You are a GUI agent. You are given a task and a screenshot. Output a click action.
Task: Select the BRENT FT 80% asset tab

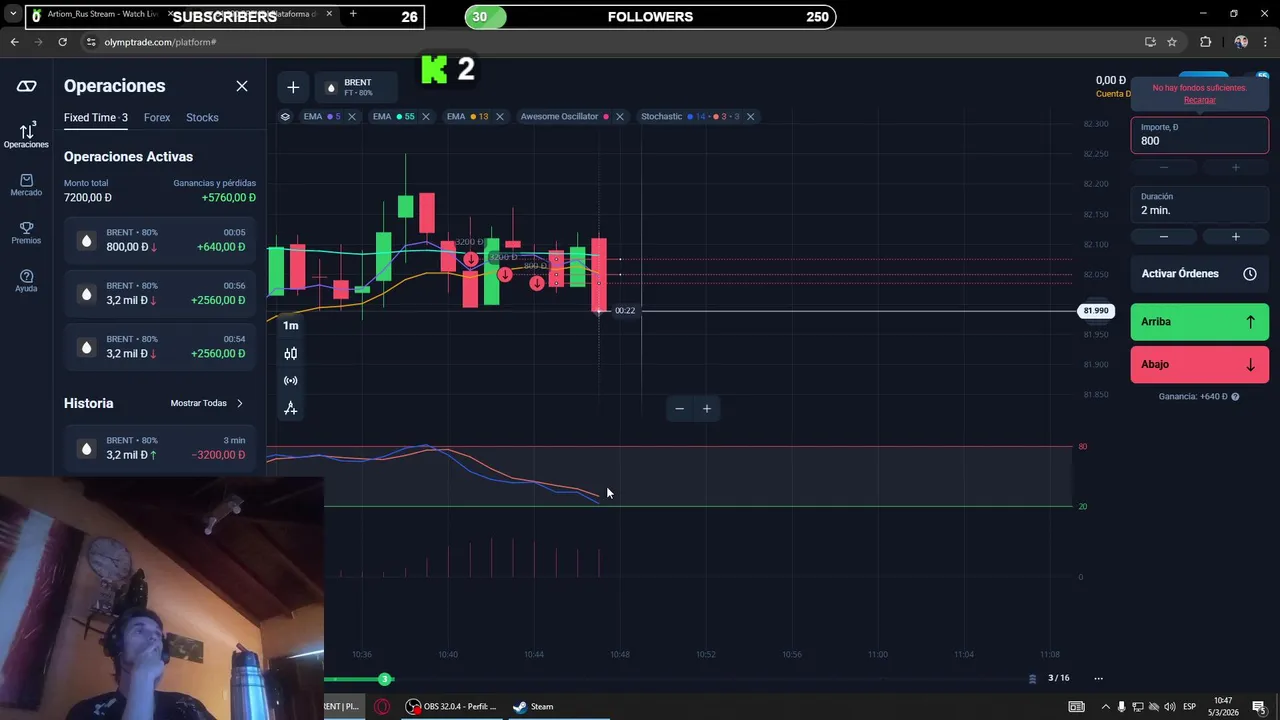(x=356, y=88)
